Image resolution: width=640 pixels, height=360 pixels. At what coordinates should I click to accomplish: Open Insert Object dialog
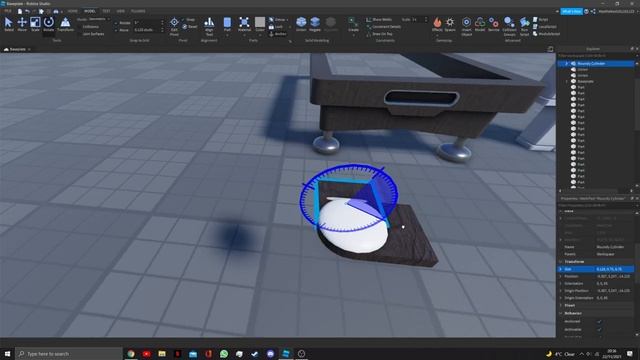click(x=467, y=26)
